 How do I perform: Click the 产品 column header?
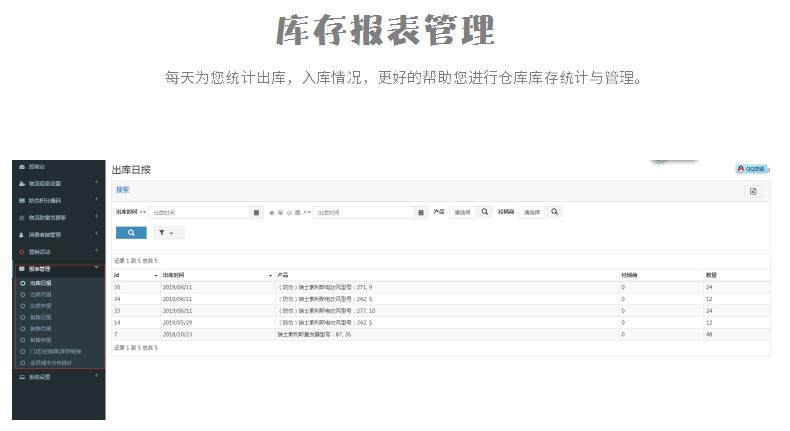point(283,275)
